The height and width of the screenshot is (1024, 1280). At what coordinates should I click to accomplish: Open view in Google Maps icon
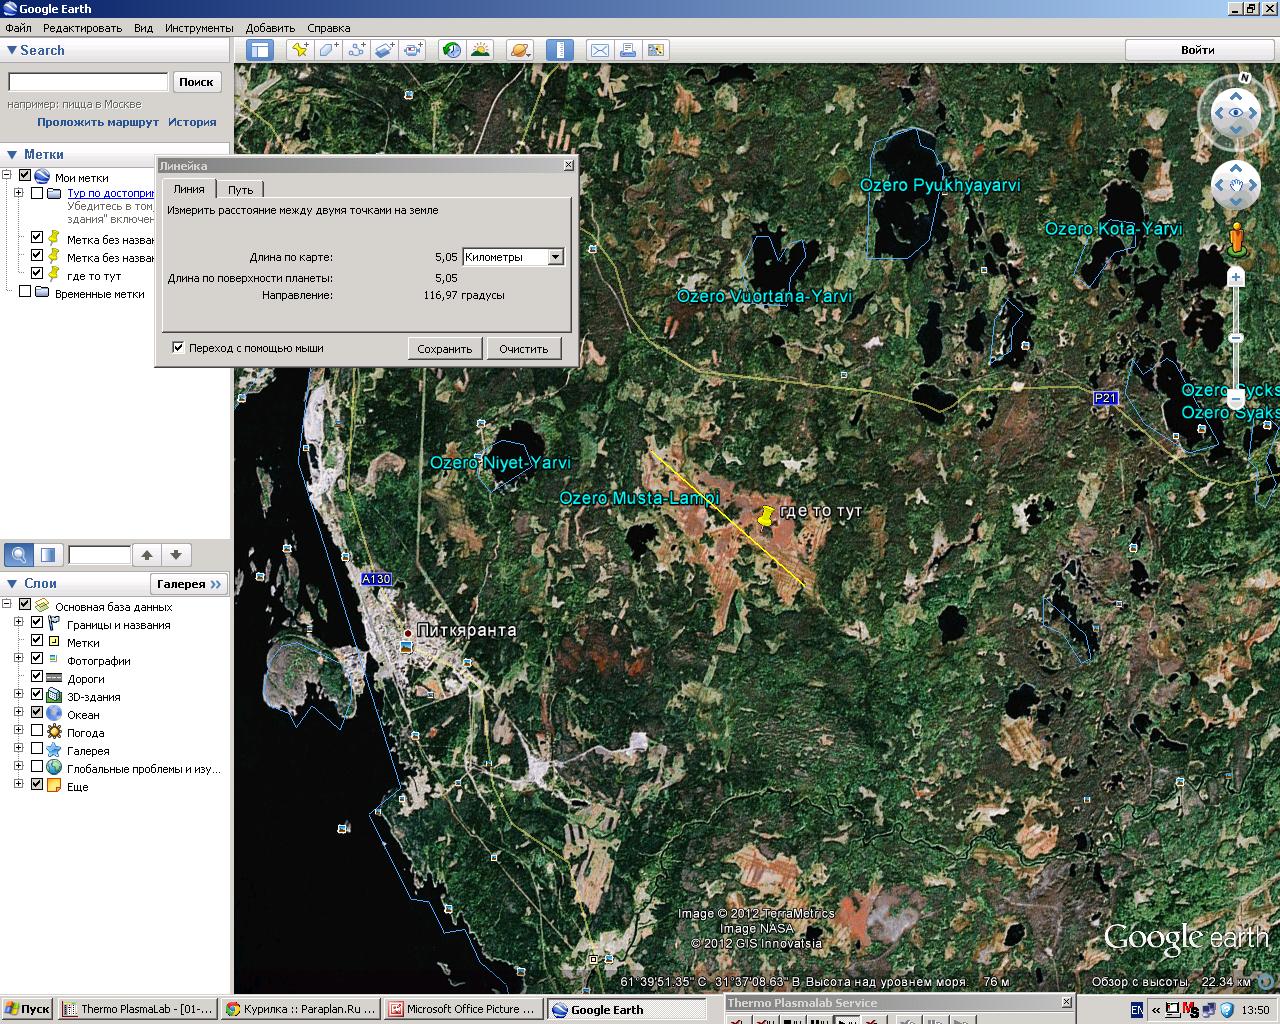pyautogui.click(x=656, y=50)
